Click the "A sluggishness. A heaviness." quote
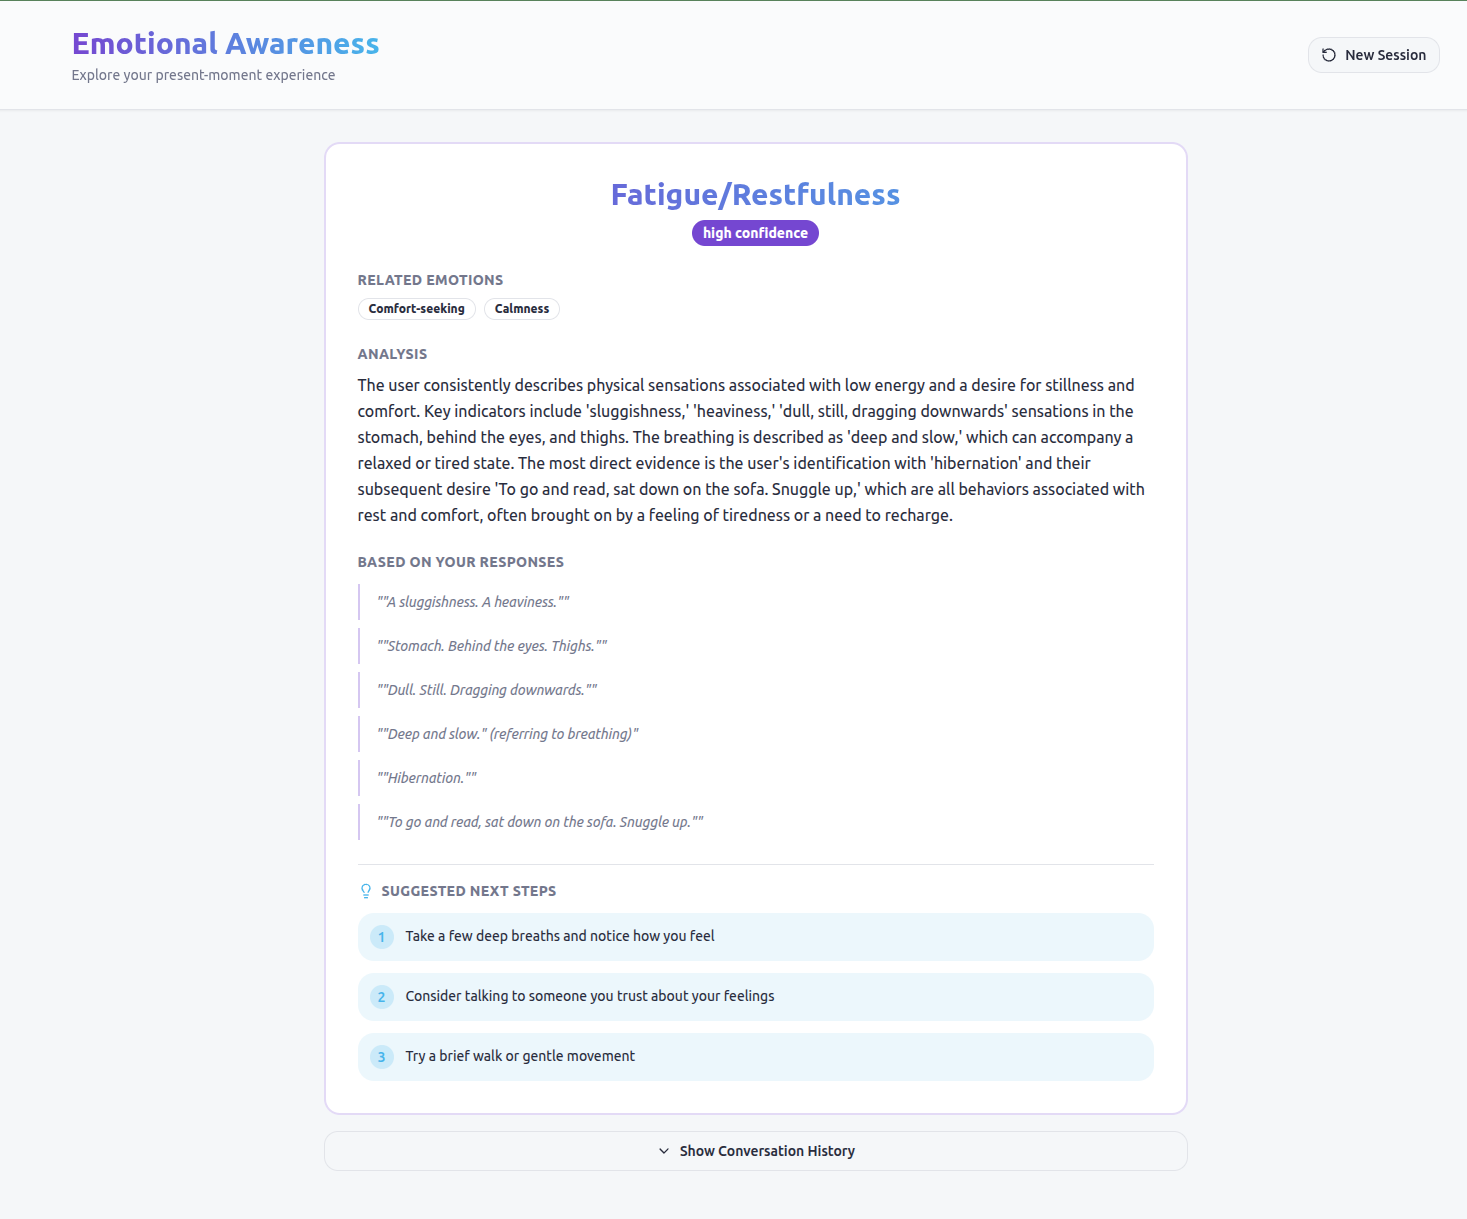Screen dimensions: 1467x1219 (x=473, y=602)
